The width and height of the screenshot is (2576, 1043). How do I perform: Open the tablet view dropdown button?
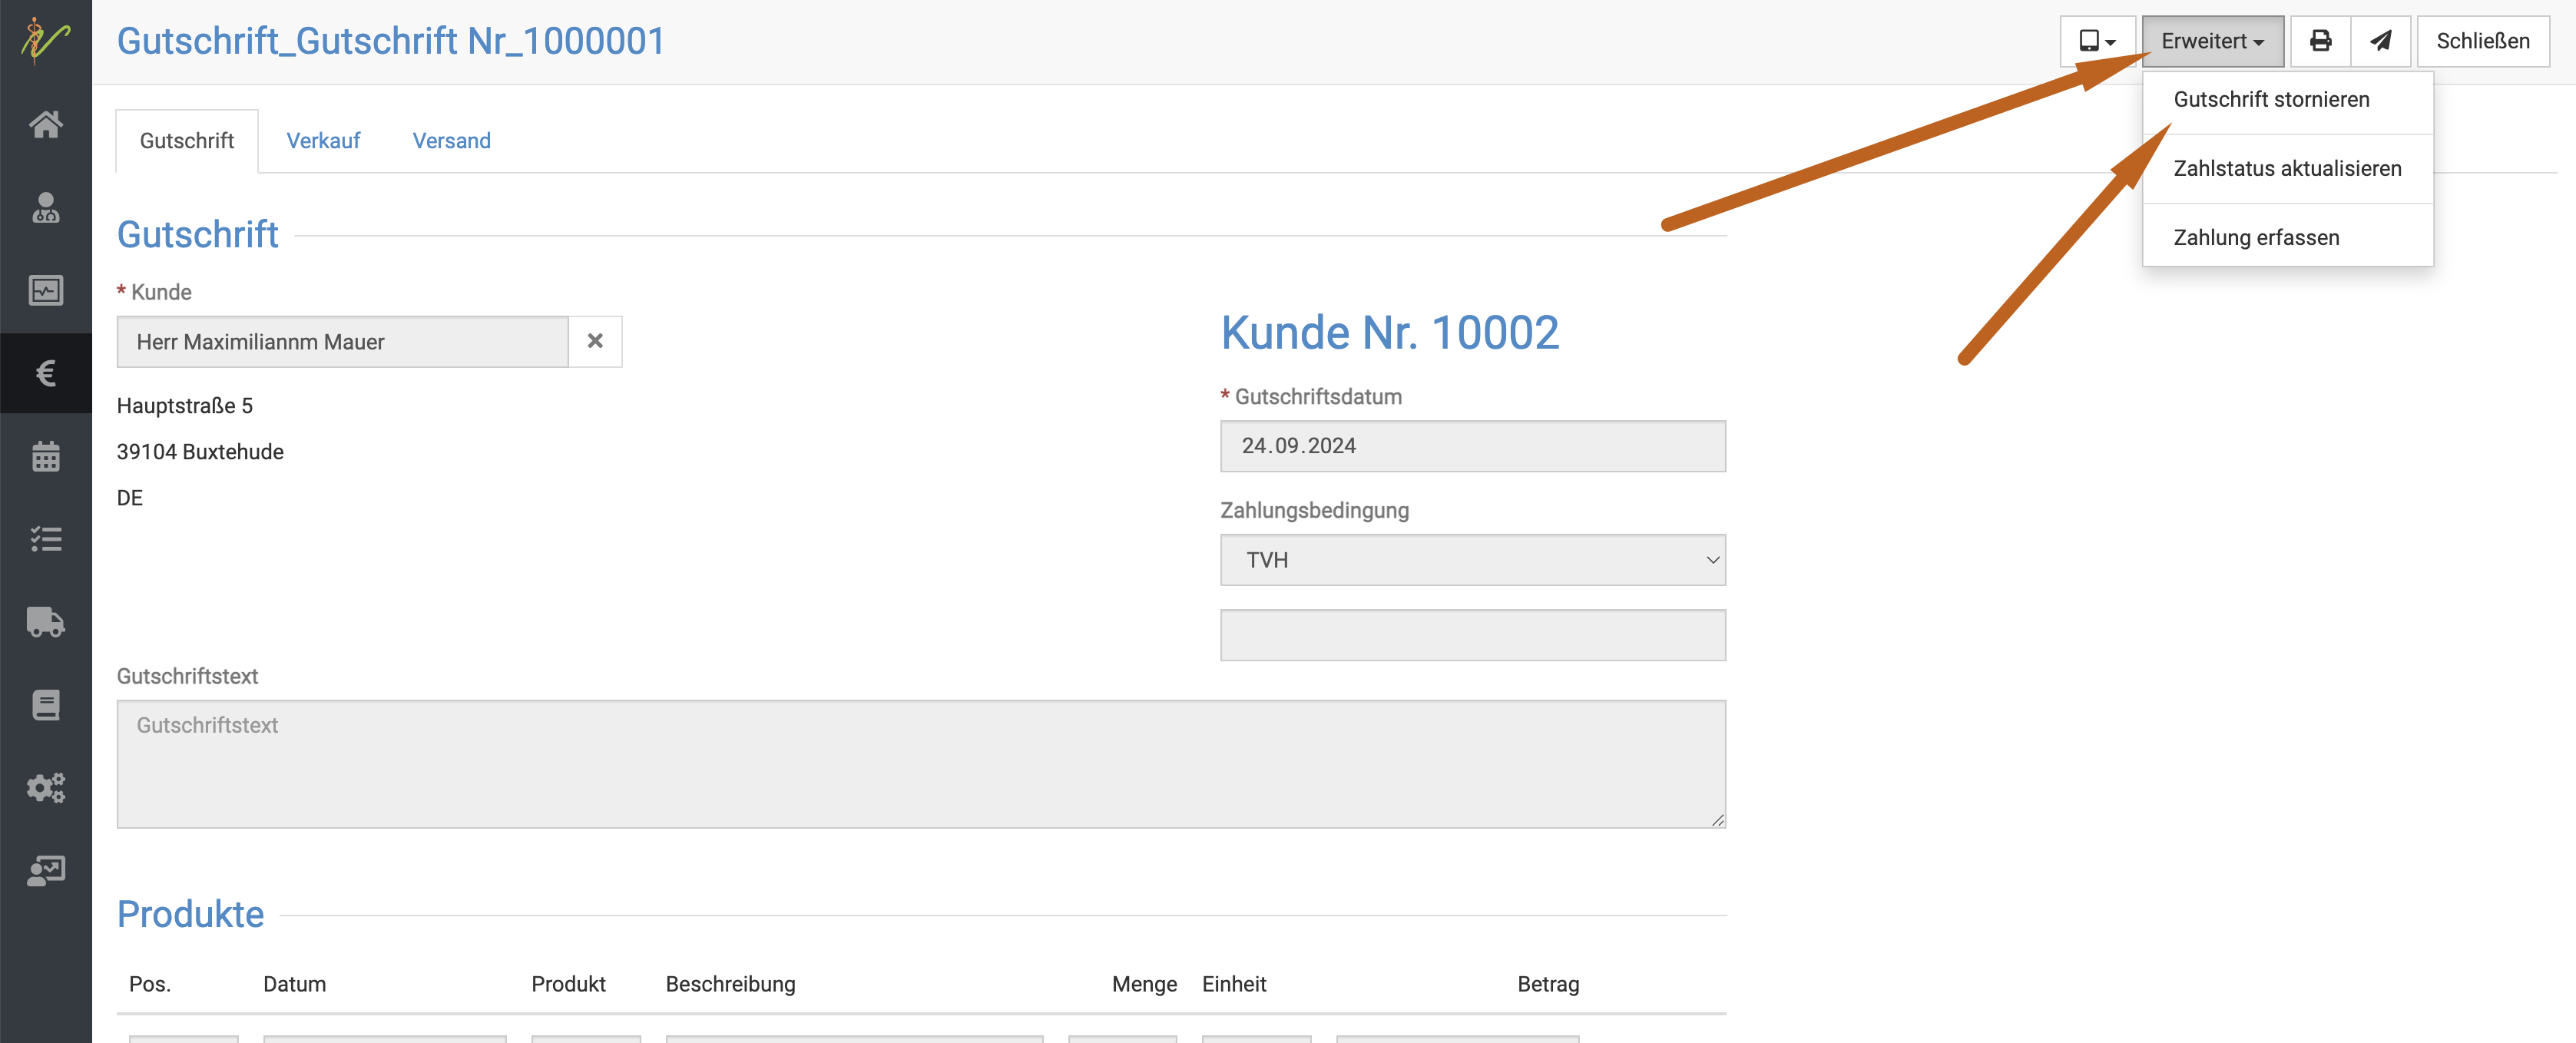click(x=2097, y=41)
